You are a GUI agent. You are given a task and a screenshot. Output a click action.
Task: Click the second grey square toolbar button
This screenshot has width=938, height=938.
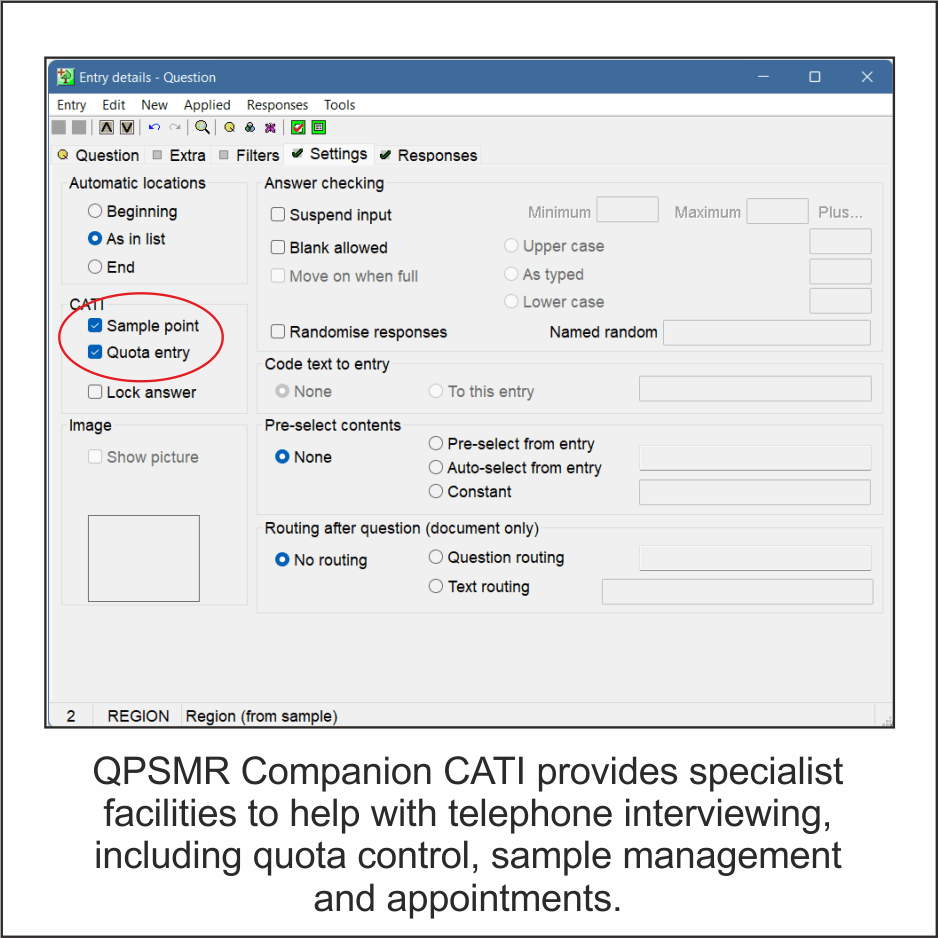tap(79, 127)
